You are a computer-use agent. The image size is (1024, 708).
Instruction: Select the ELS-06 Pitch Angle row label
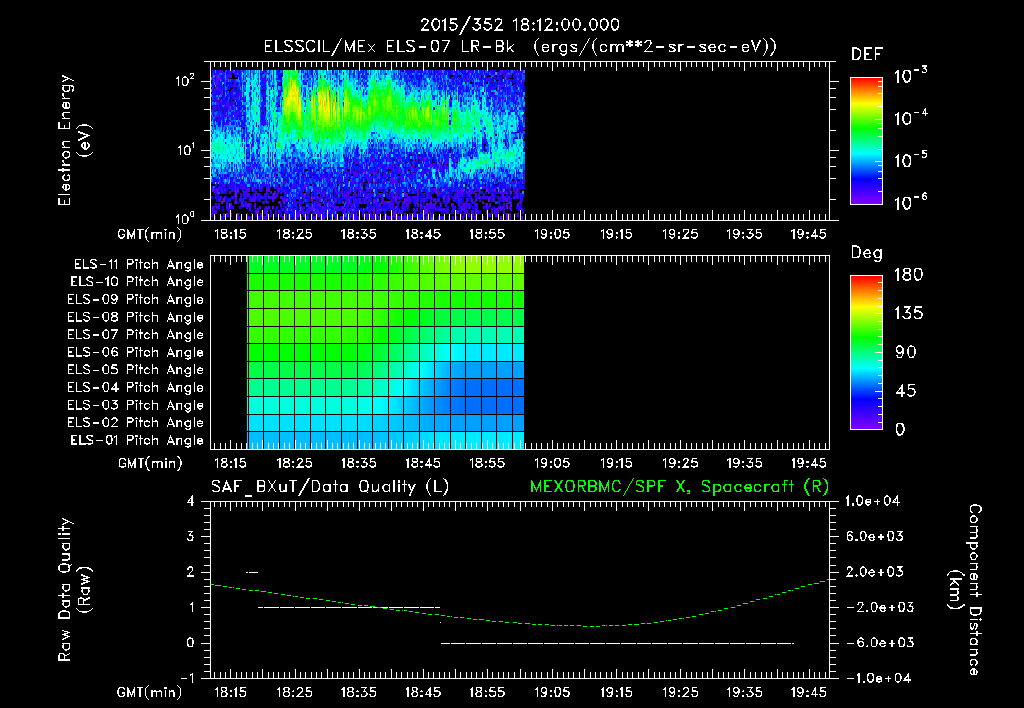(136, 352)
